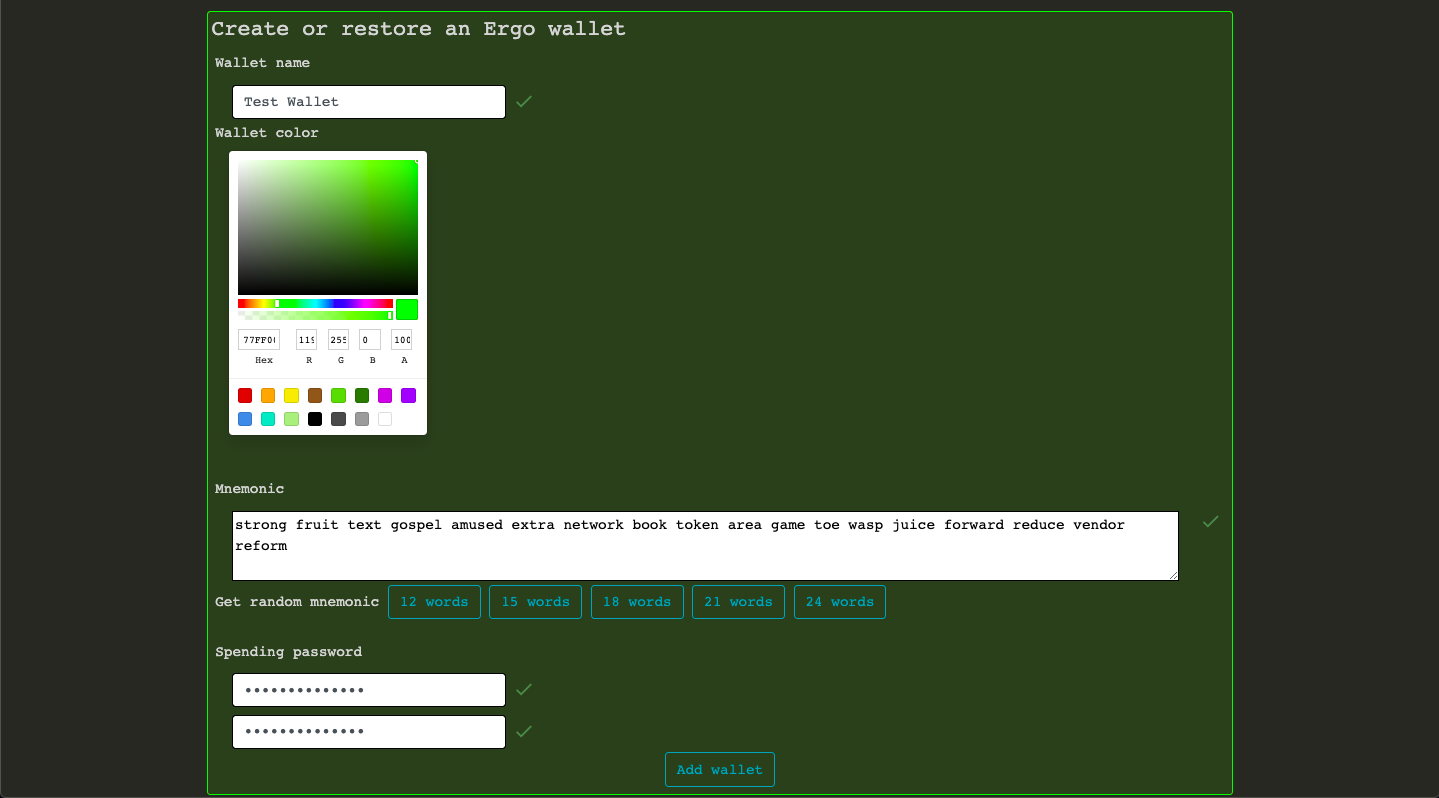Screen dimensions: 1439x798
Task: Pick the pale green preset swatch
Action: (x=292, y=419)
